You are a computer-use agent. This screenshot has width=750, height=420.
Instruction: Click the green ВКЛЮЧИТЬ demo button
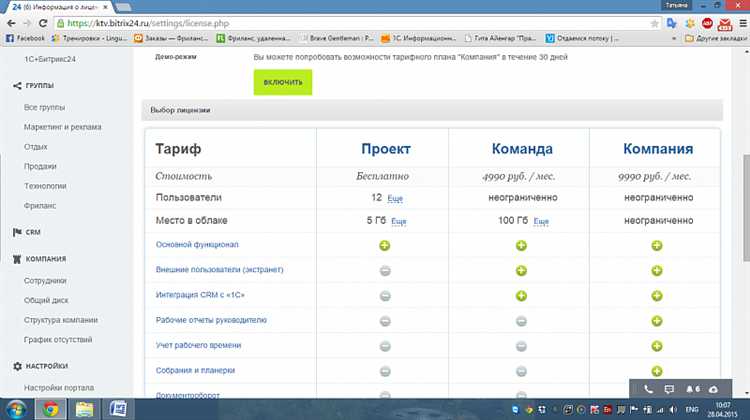coord(283,82)
